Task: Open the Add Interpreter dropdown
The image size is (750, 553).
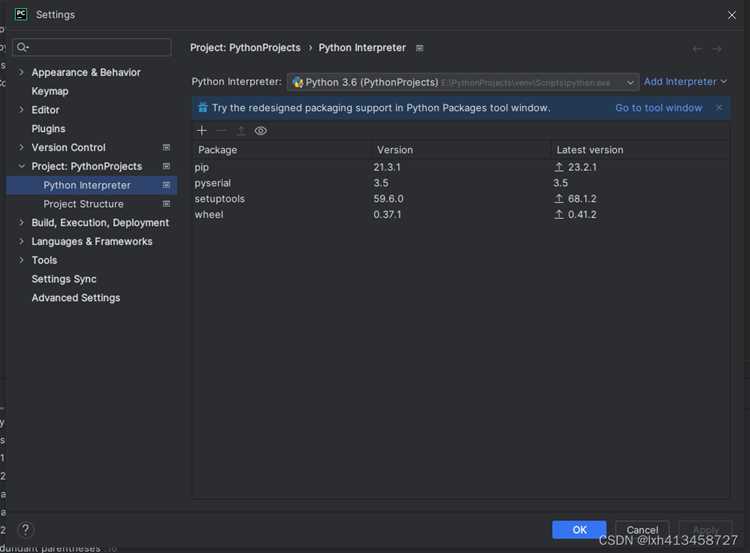Action: click(685, 82)
